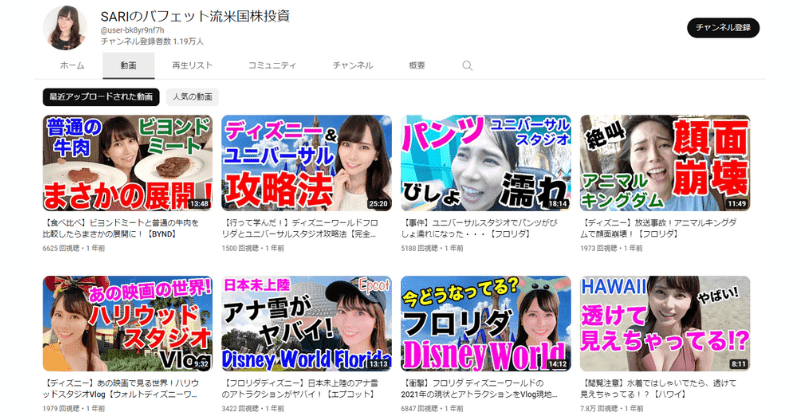The image size is (800, 420).
Task: Open the ディズニー&ユニバーサル攻略法 thumbnail
Action: (307, 163)
